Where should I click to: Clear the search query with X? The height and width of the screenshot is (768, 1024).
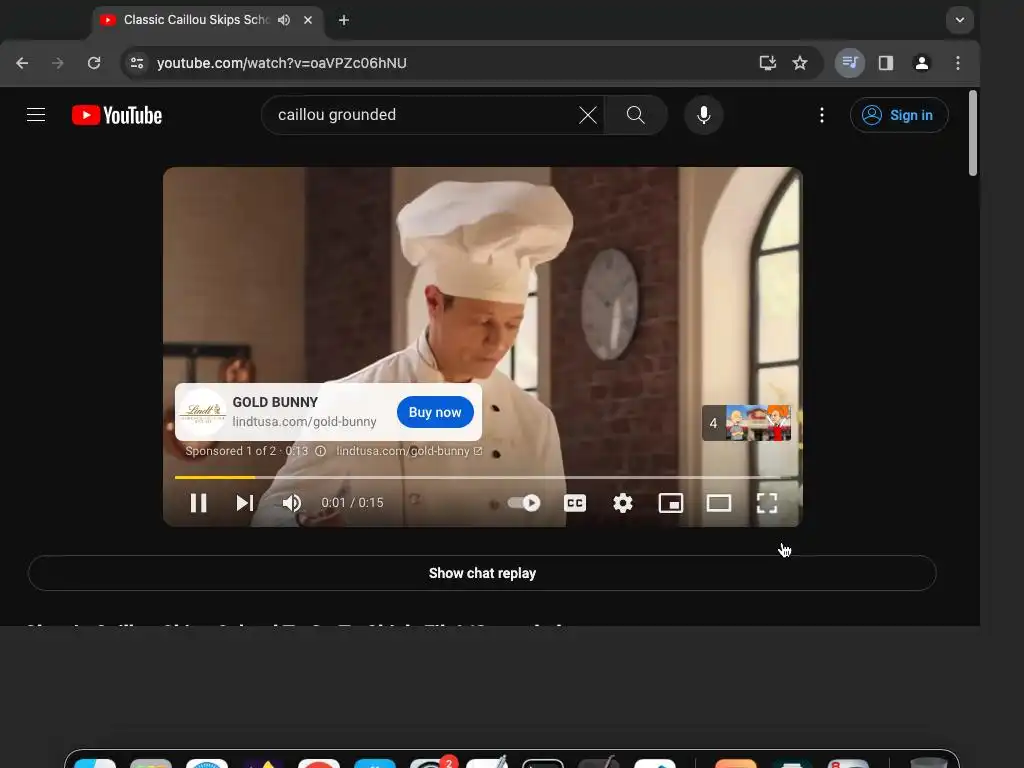588,115
